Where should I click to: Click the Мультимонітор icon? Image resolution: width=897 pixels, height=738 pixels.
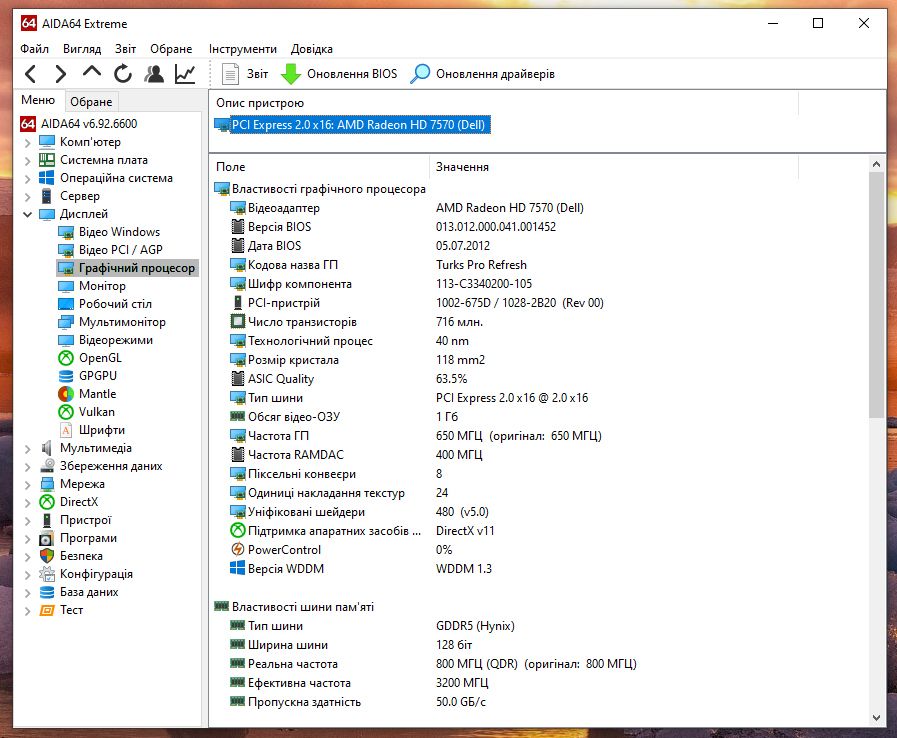click(x=66, y=322)
